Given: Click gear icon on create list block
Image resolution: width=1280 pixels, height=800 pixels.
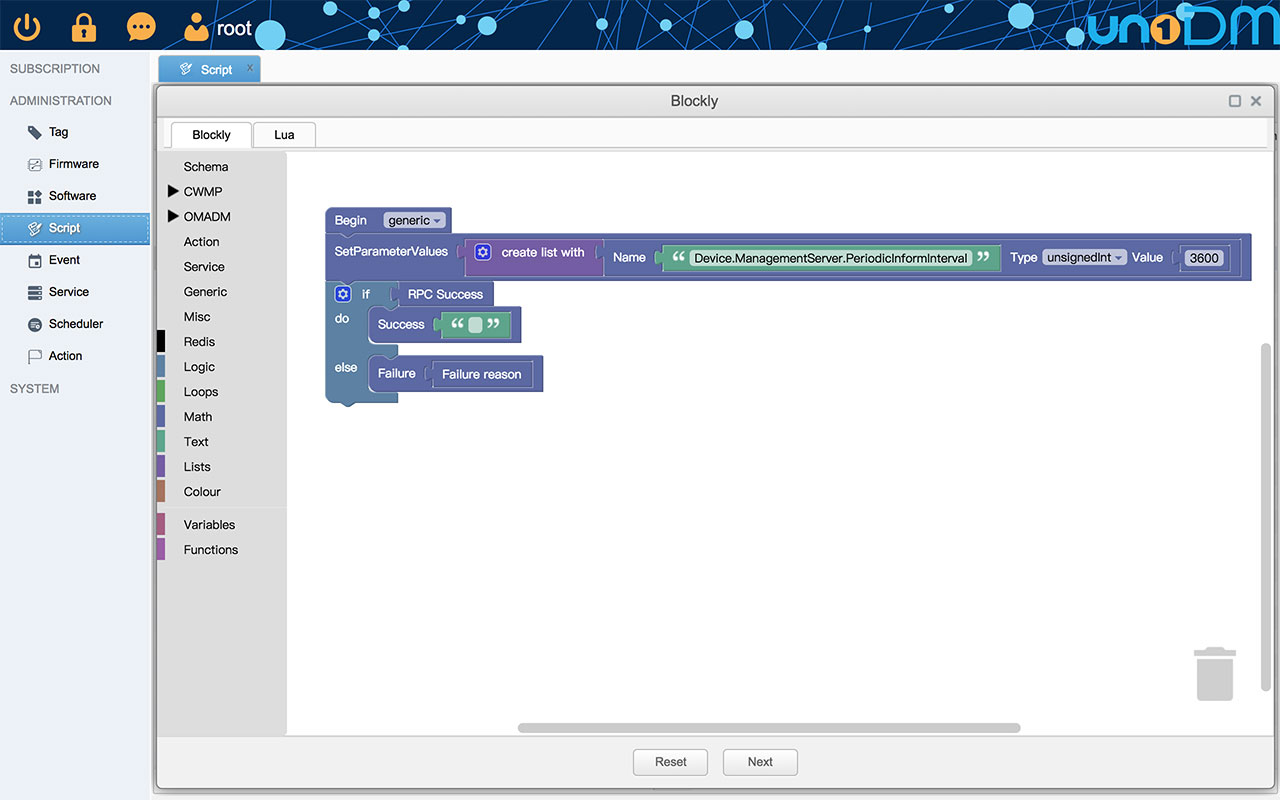Looking at the screenshot, I should click(483, 253).
